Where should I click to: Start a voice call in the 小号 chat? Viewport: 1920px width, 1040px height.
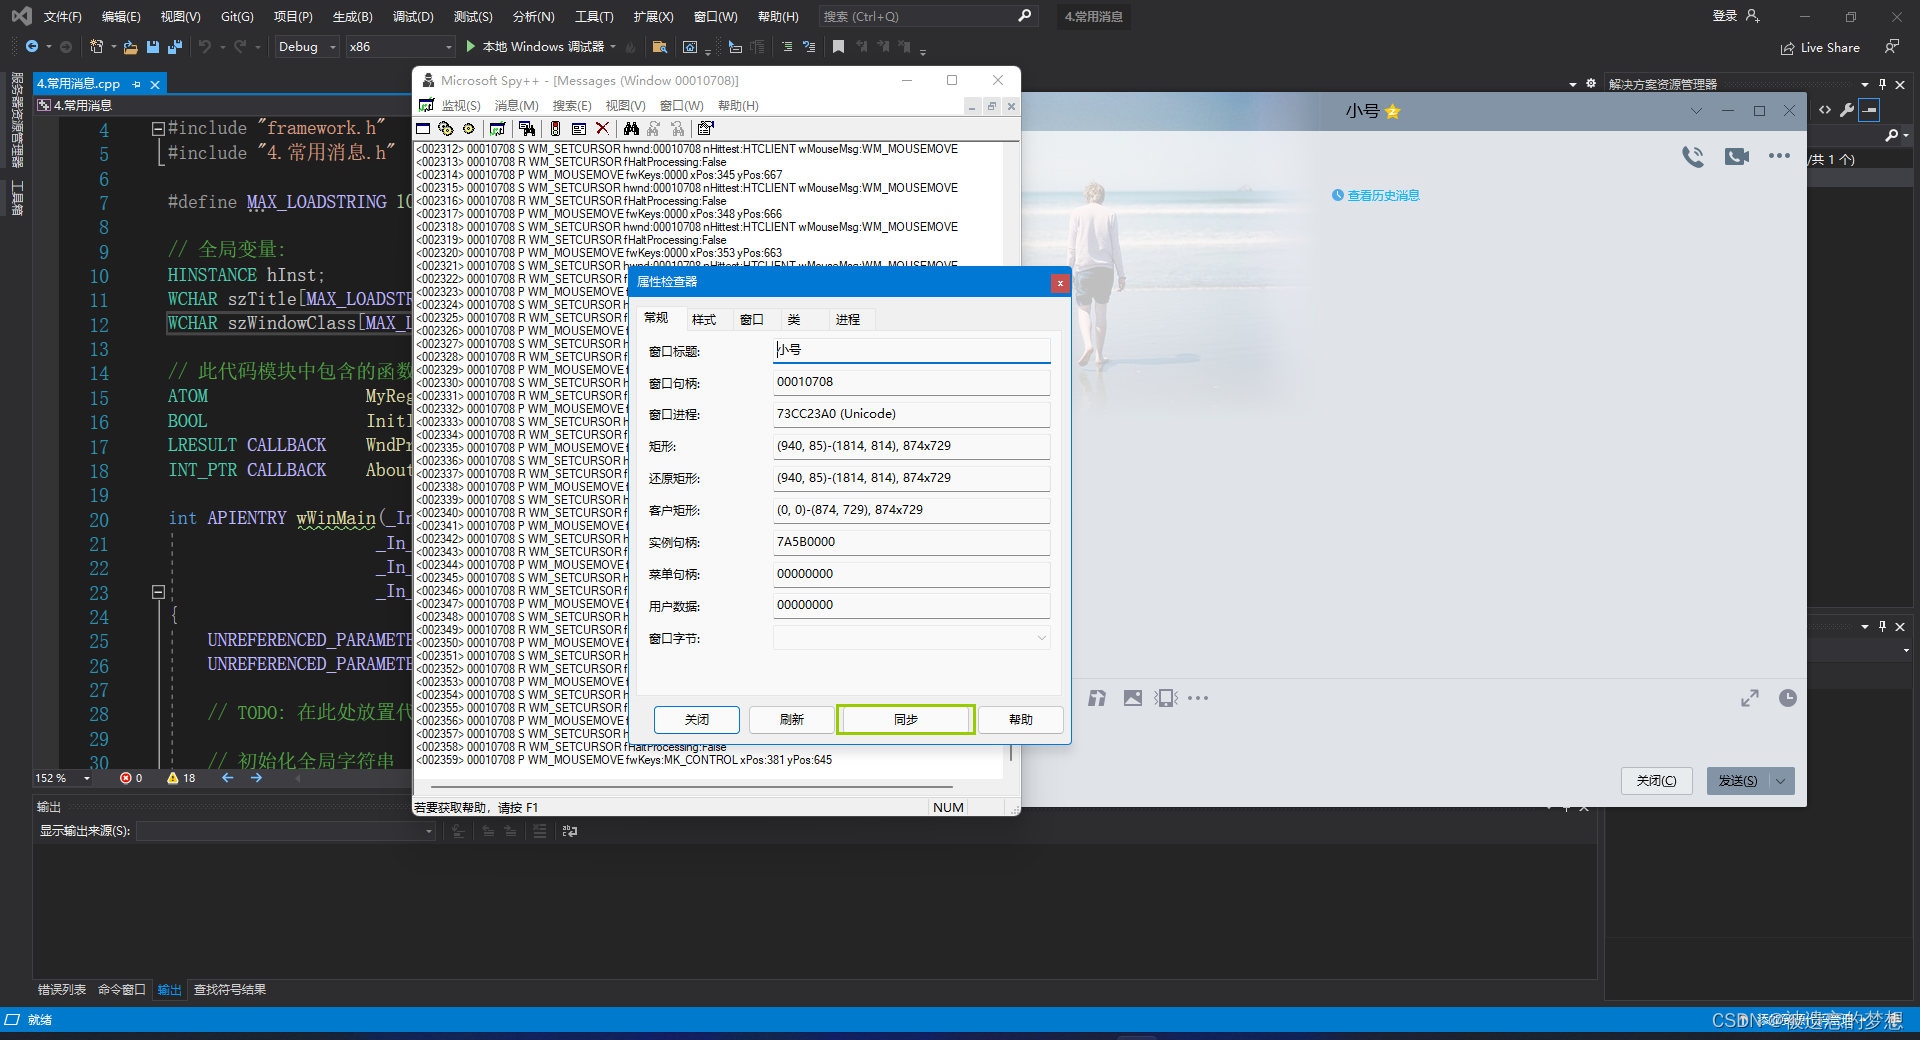1693,156
